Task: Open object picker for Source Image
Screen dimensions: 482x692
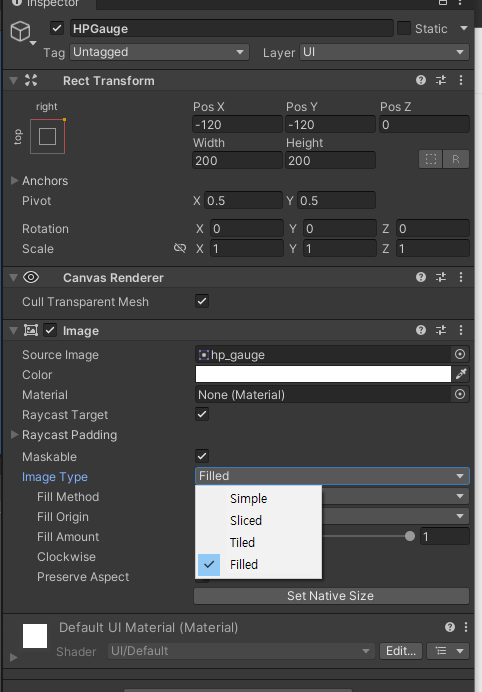Action: [460, 354]
